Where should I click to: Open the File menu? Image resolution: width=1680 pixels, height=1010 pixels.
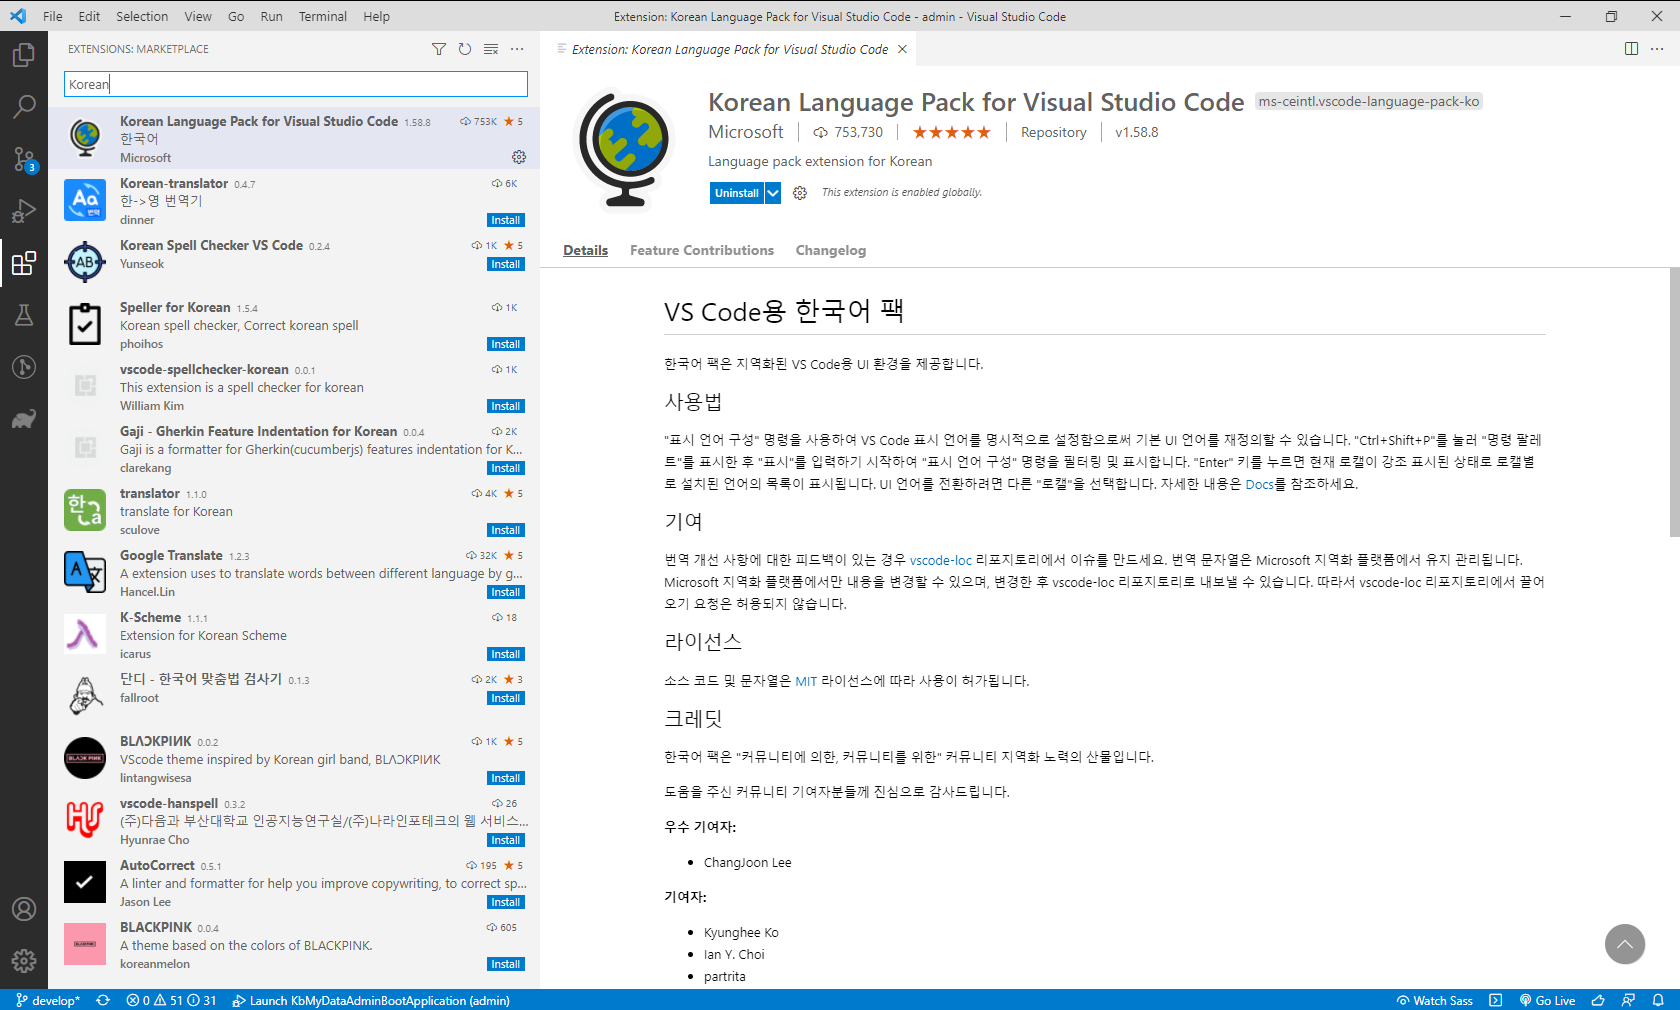click(53, 16)
